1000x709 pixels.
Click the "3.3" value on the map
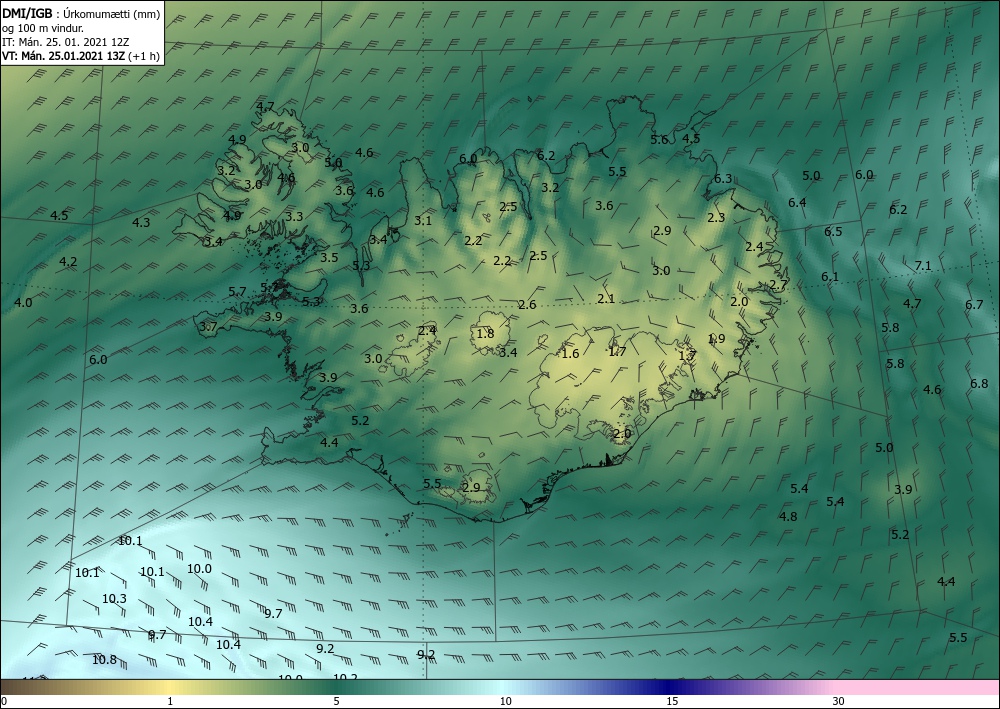pos(294,217)
